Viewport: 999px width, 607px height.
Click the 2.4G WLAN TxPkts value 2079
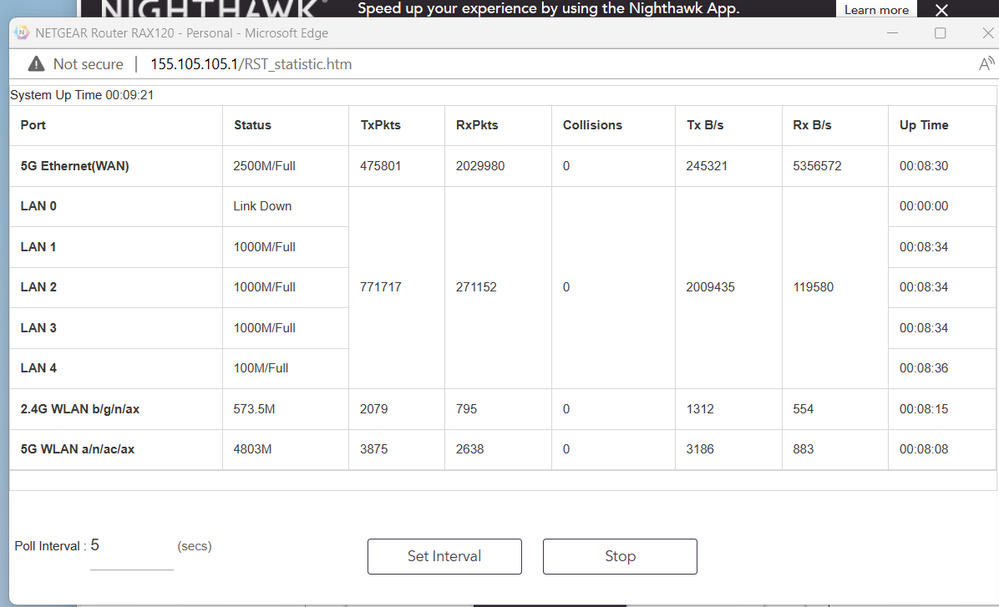(x=374, y=409)
